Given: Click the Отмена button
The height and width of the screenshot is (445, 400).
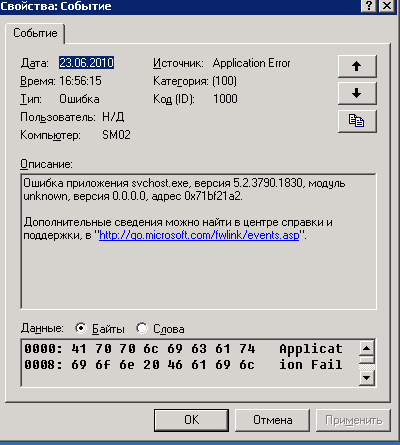Looking at the screenshot, I should pos(272,420).
